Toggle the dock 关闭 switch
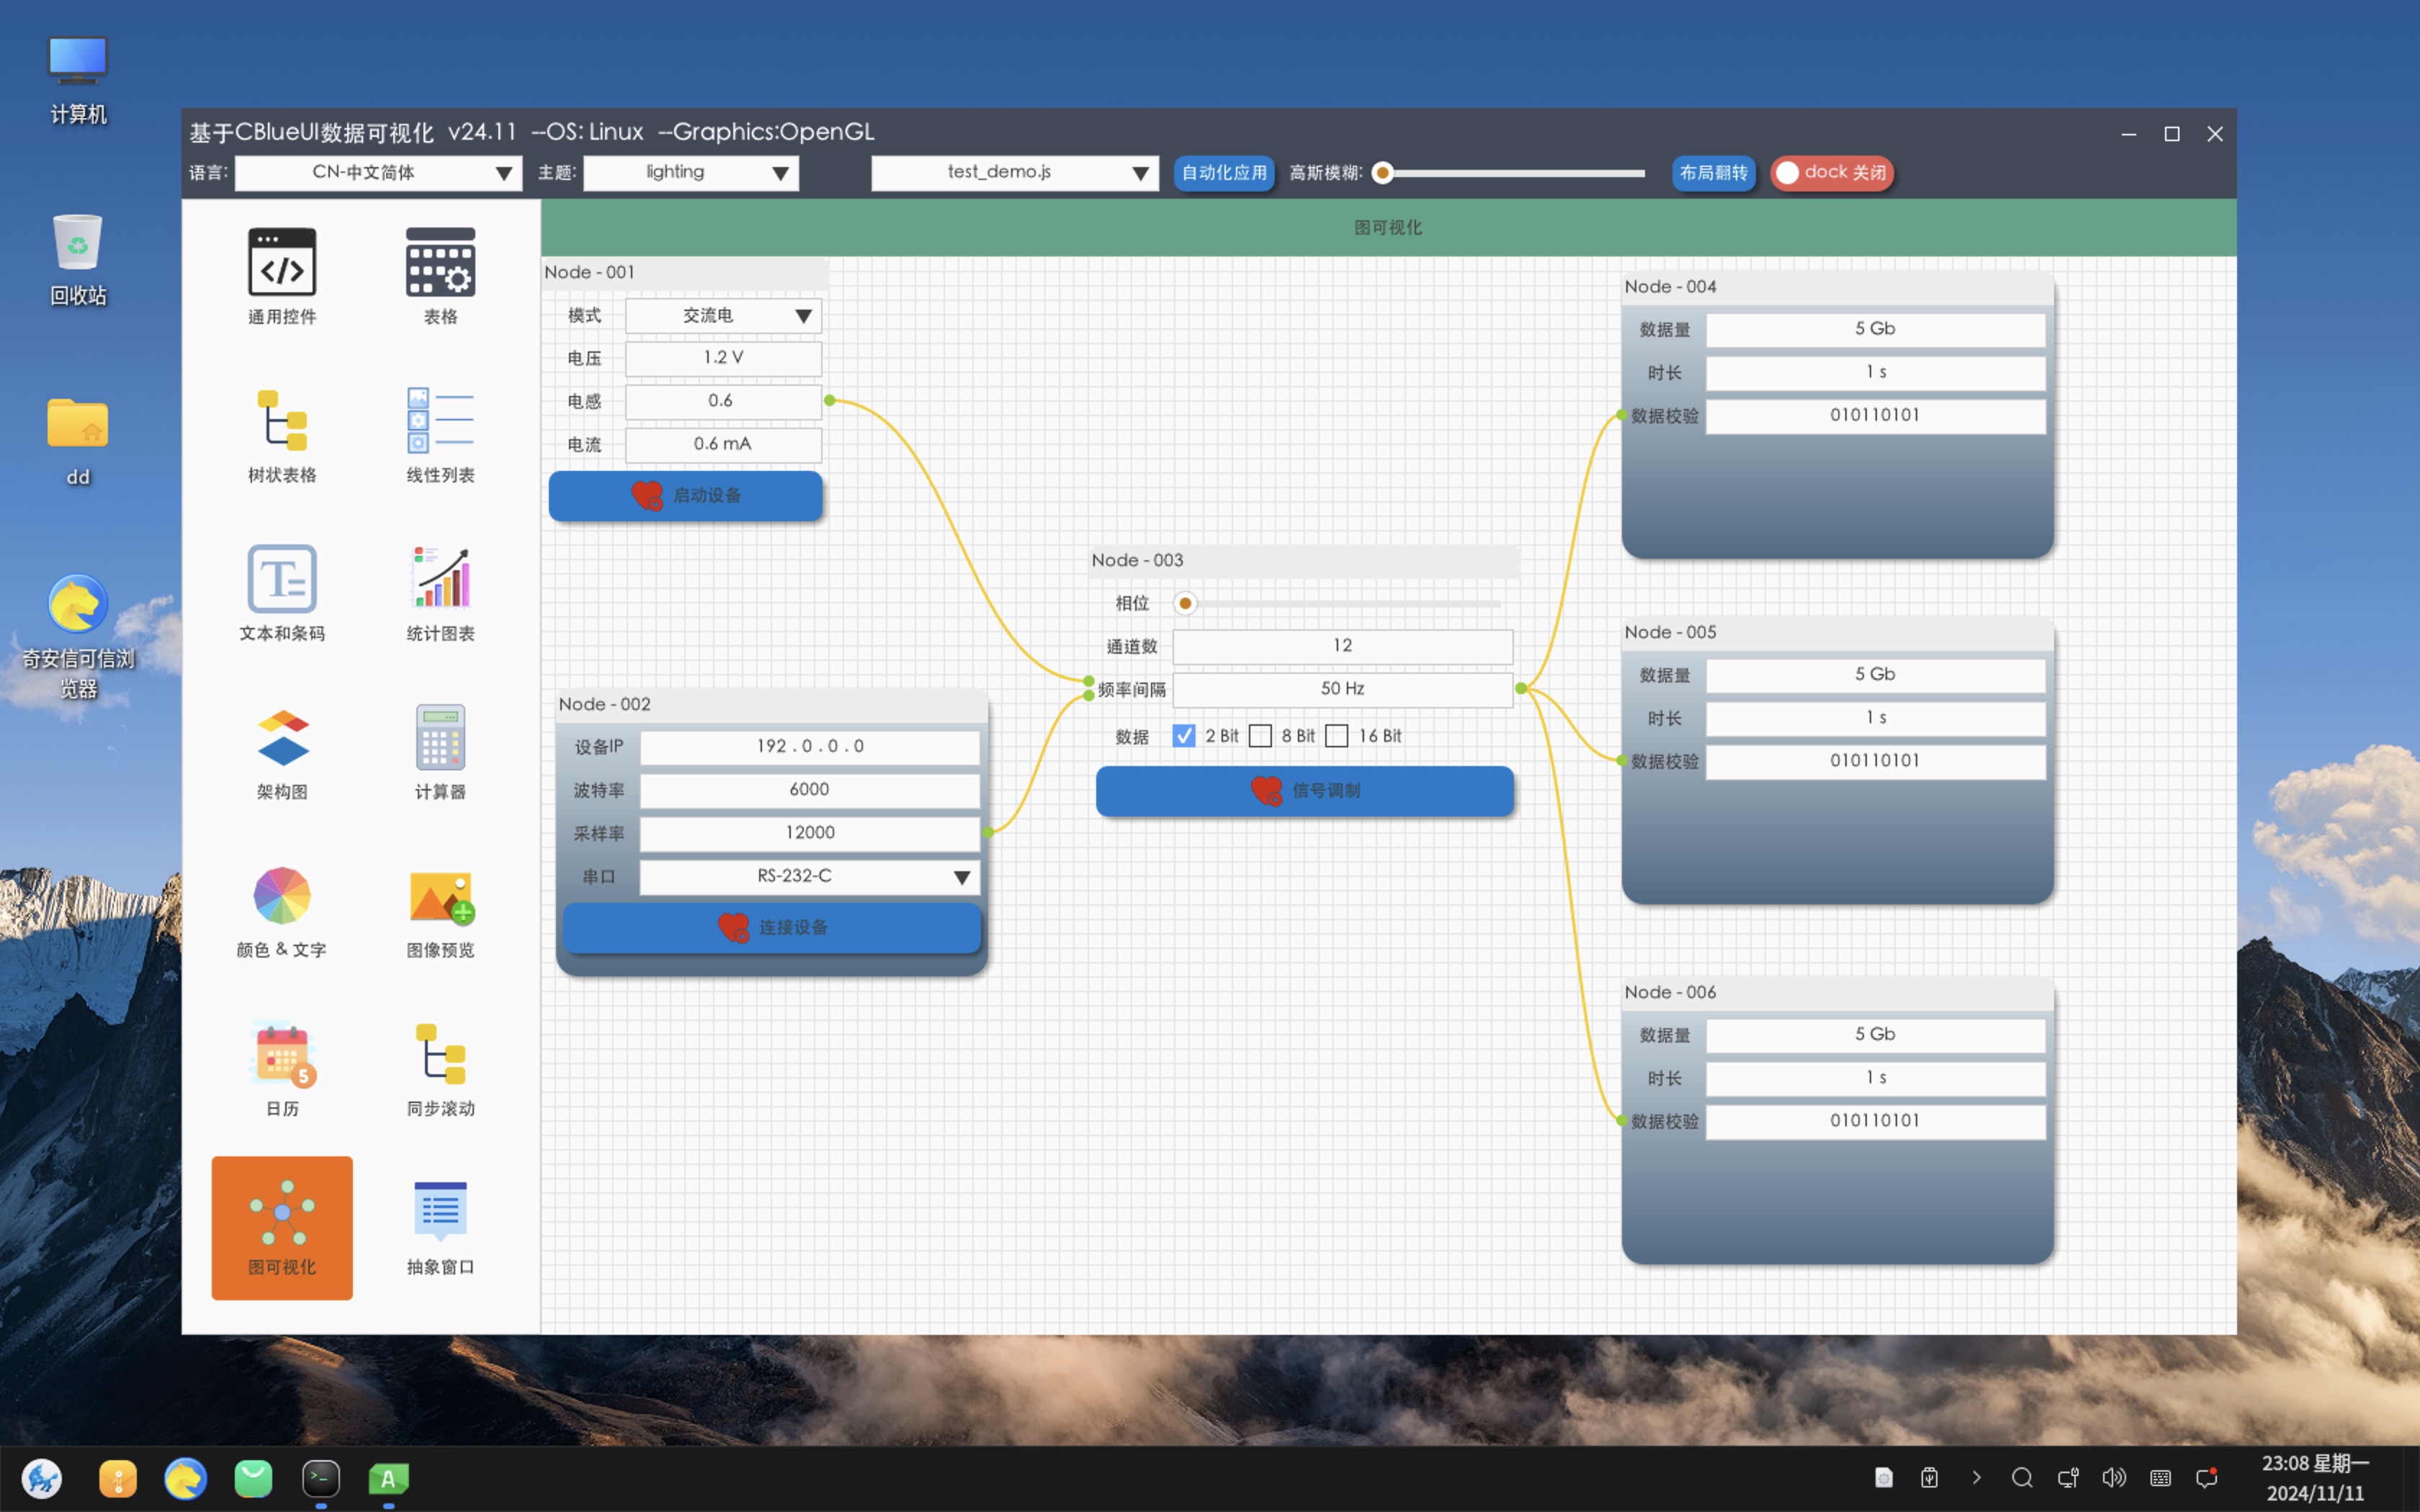Viewport: 2420px width, 1512px height. tap(1831, 173)
